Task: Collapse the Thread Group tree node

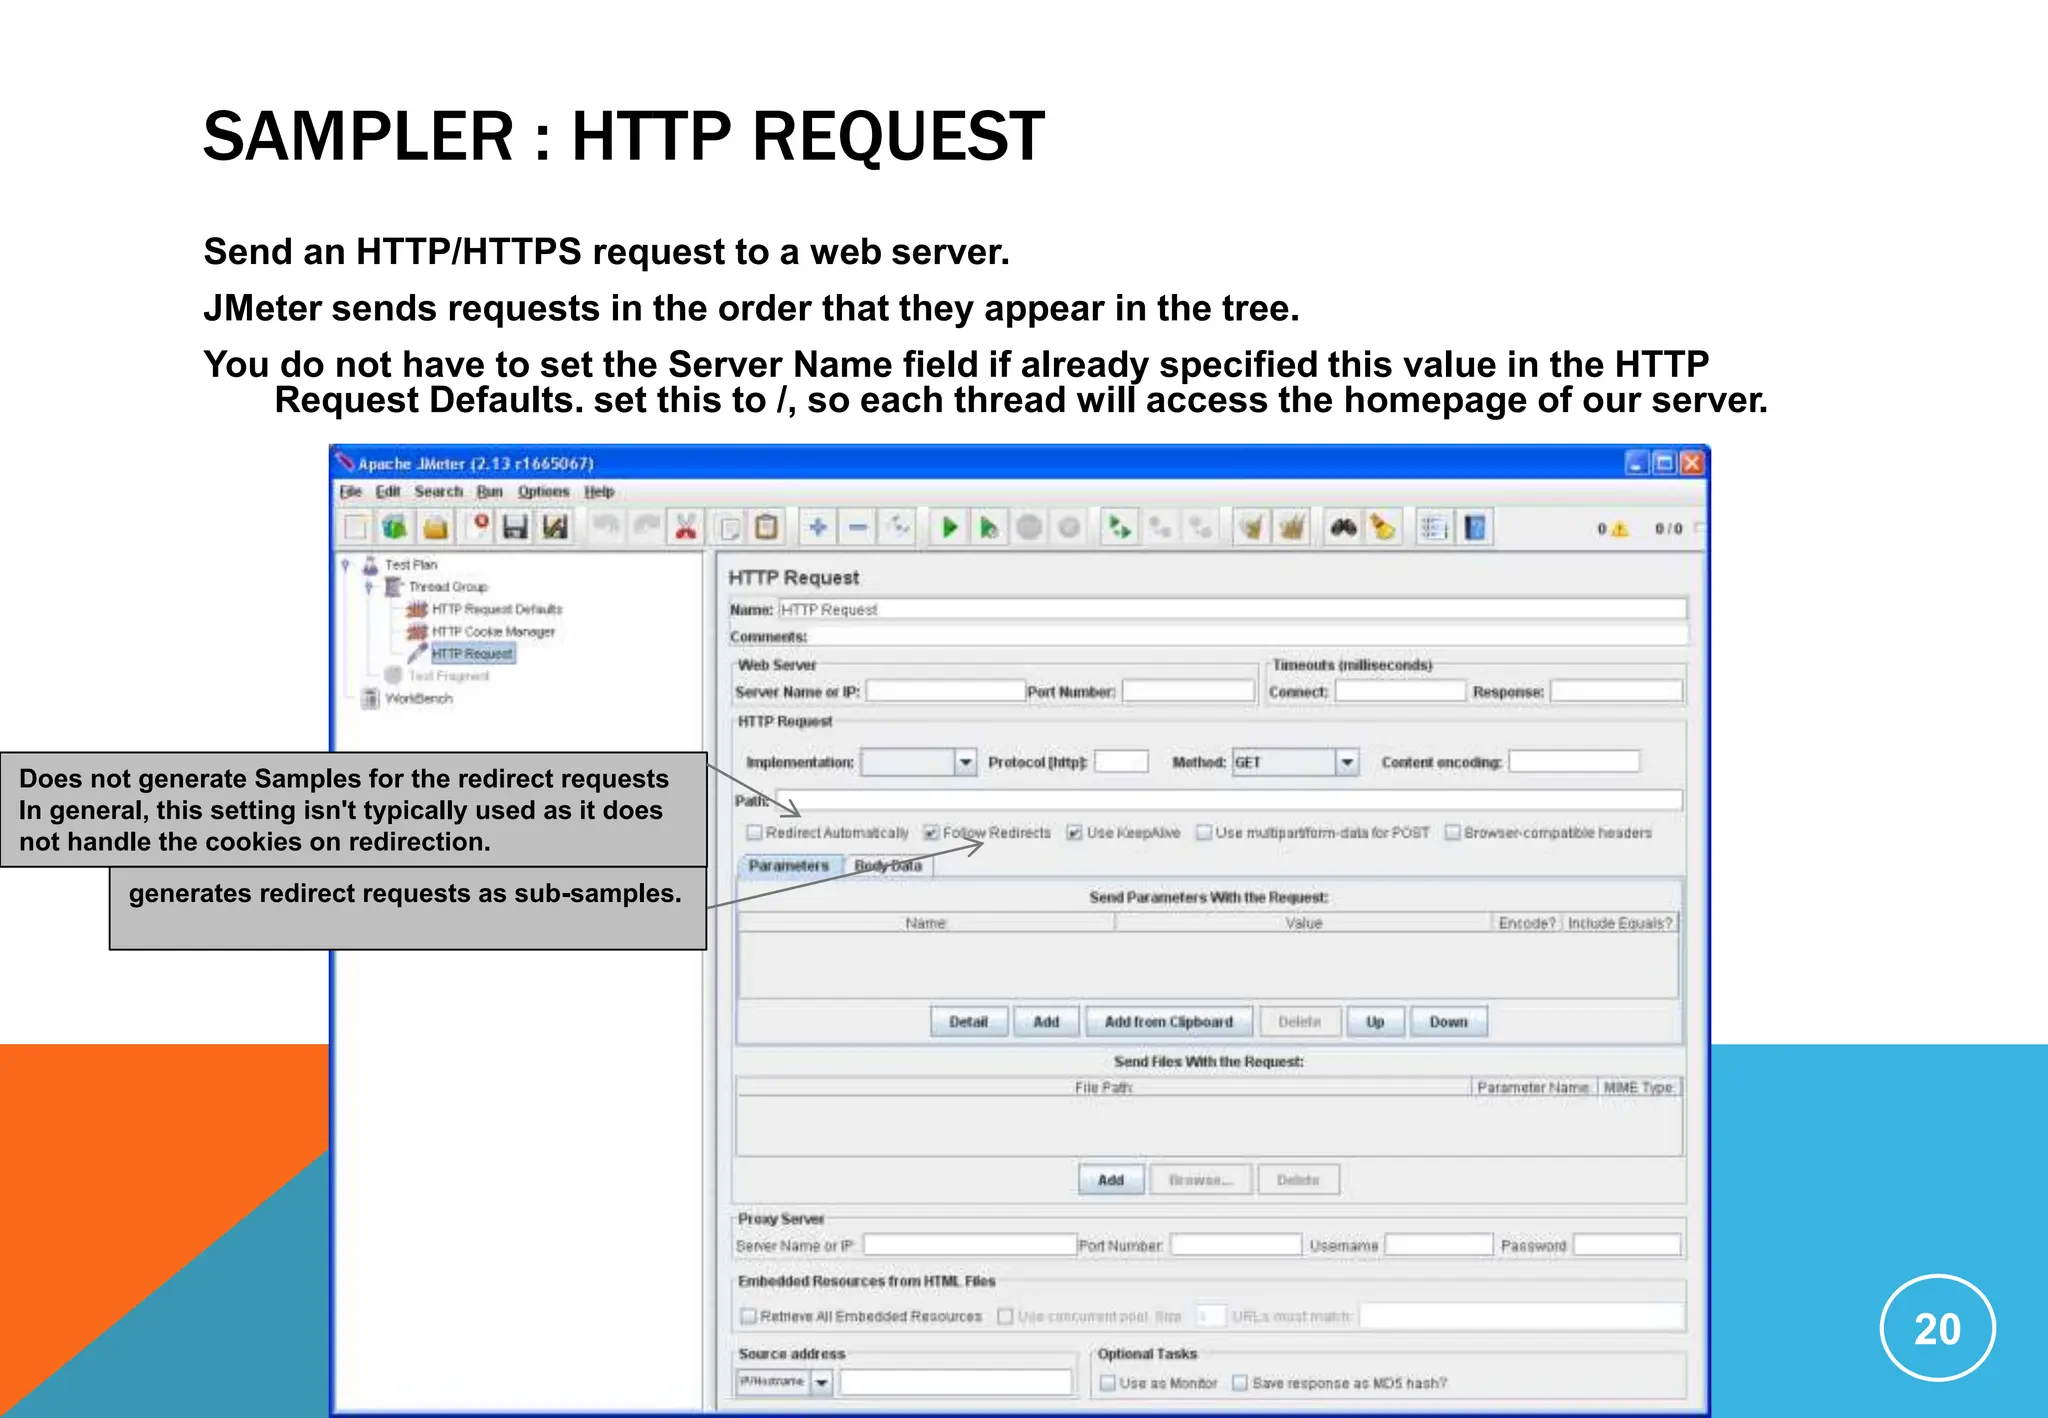Action: click(369, 587)
